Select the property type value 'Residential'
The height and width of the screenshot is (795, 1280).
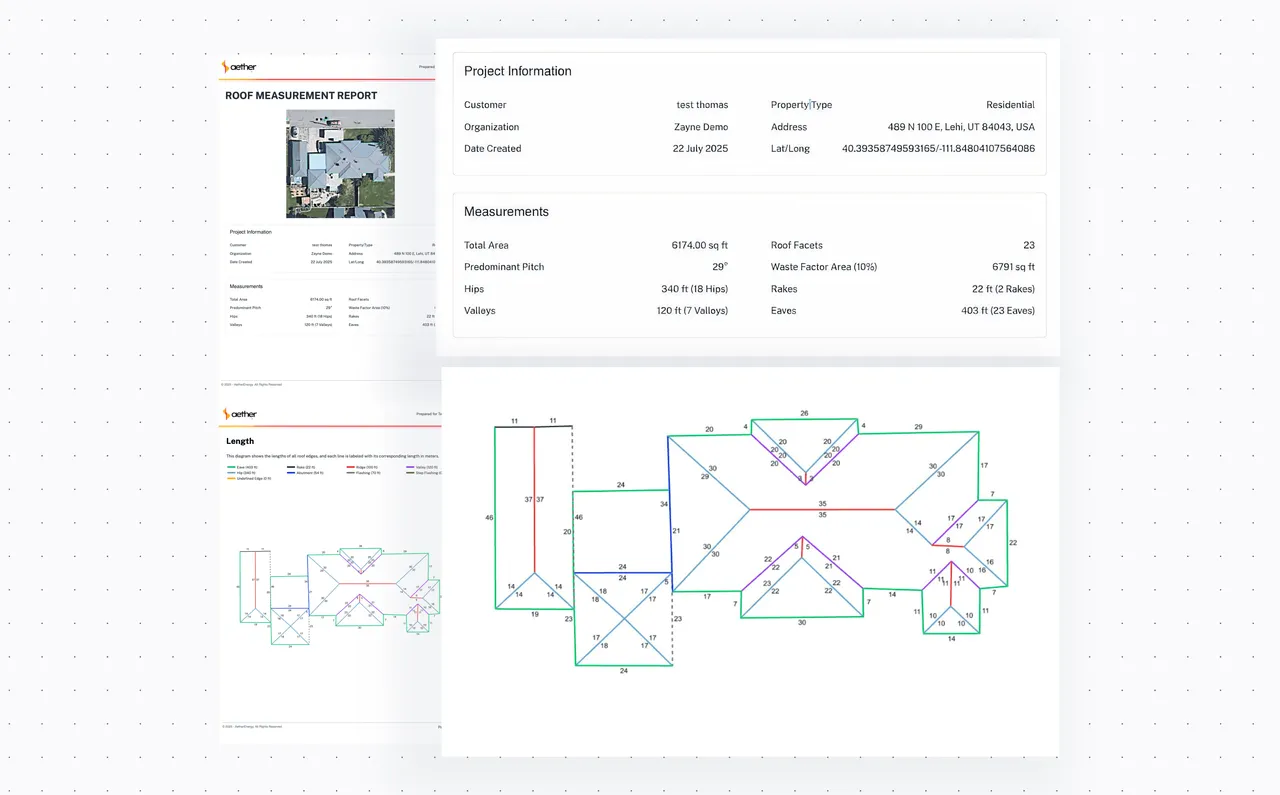pos(1010,105)
